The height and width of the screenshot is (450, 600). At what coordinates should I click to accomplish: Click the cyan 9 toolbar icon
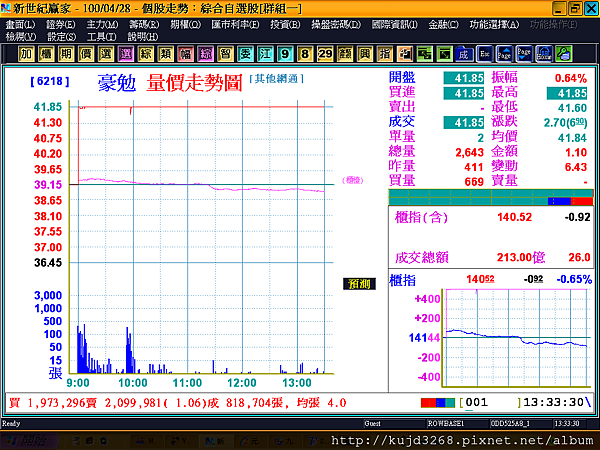(x=285, y=54)
